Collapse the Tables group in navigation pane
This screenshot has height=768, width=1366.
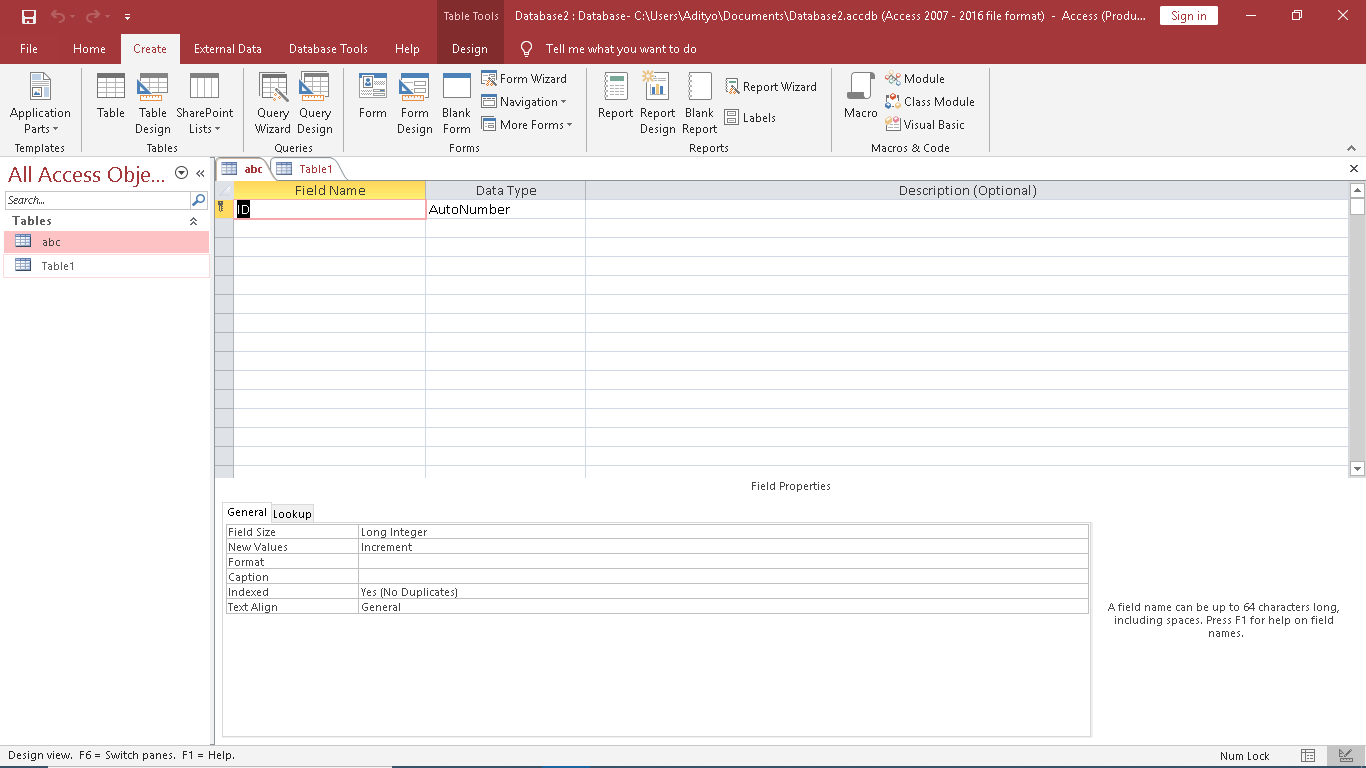pos(194,221)
